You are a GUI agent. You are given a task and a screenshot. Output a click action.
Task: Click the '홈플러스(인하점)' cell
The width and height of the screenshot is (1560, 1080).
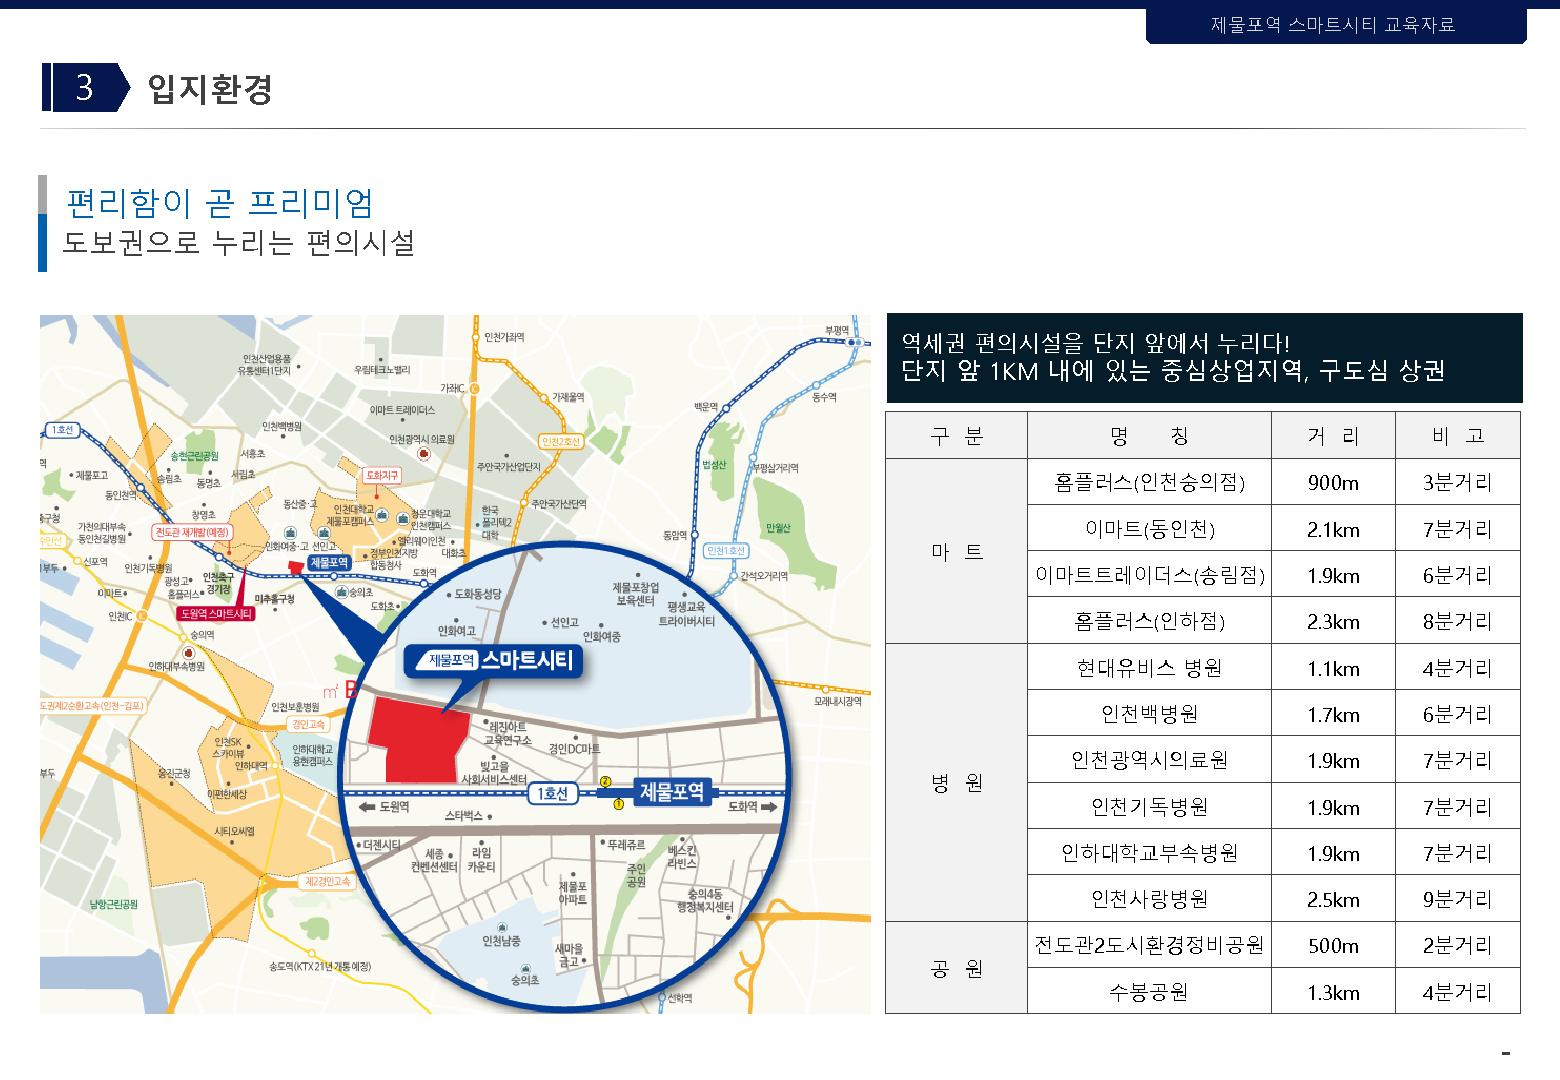pos(1150,621)
